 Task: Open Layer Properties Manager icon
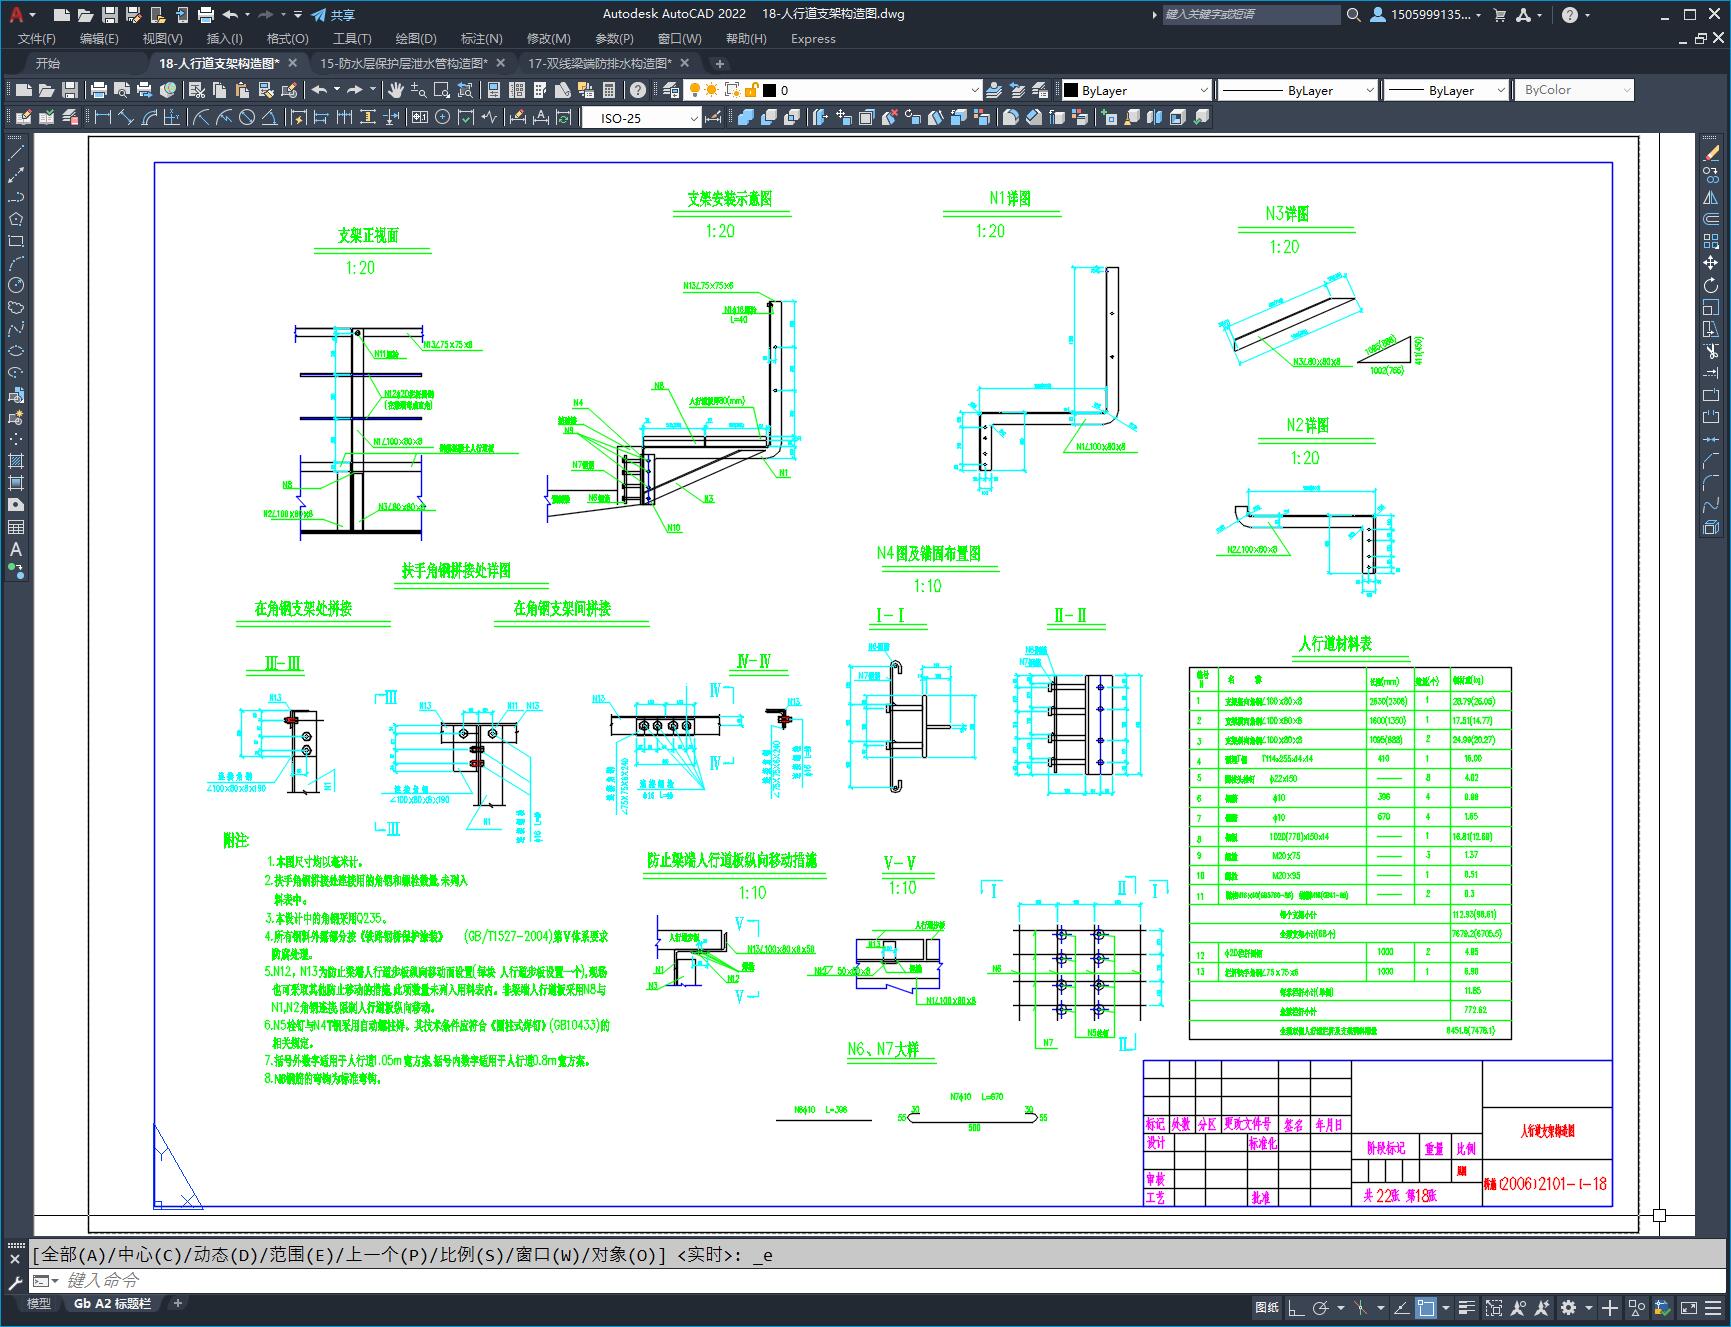pos(671,90)
